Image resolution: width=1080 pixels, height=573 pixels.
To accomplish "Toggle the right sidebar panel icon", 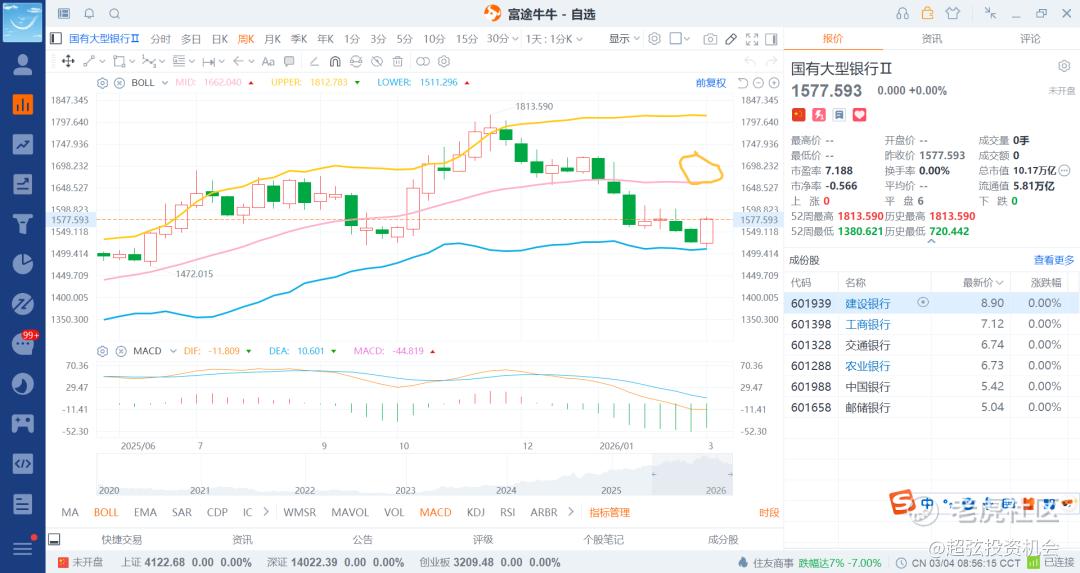I will tap(772, 39).
